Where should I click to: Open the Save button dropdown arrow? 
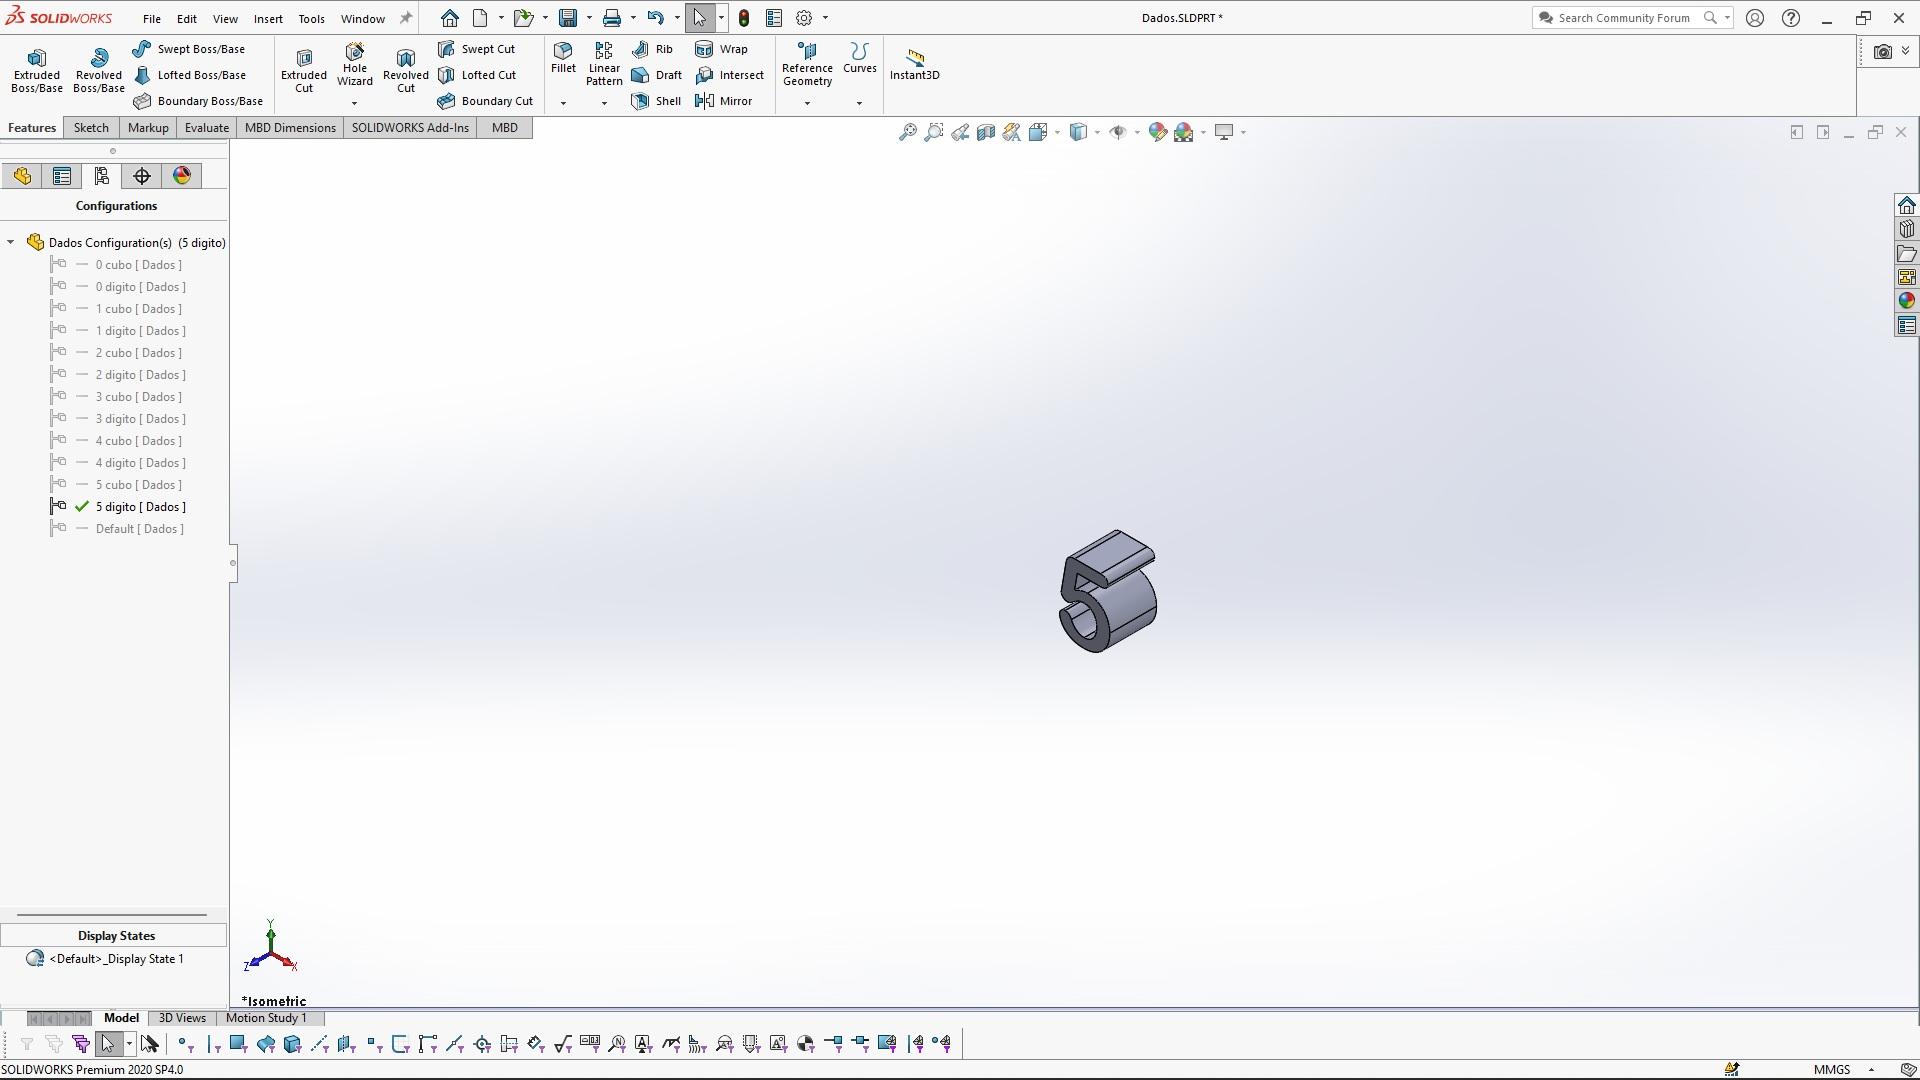589,18
